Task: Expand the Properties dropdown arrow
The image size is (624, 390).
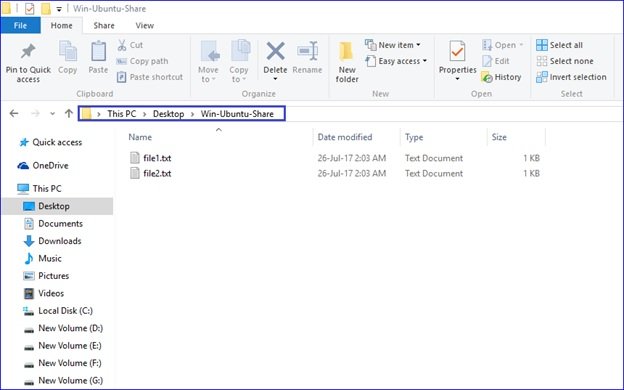Action: click(457, 79)
